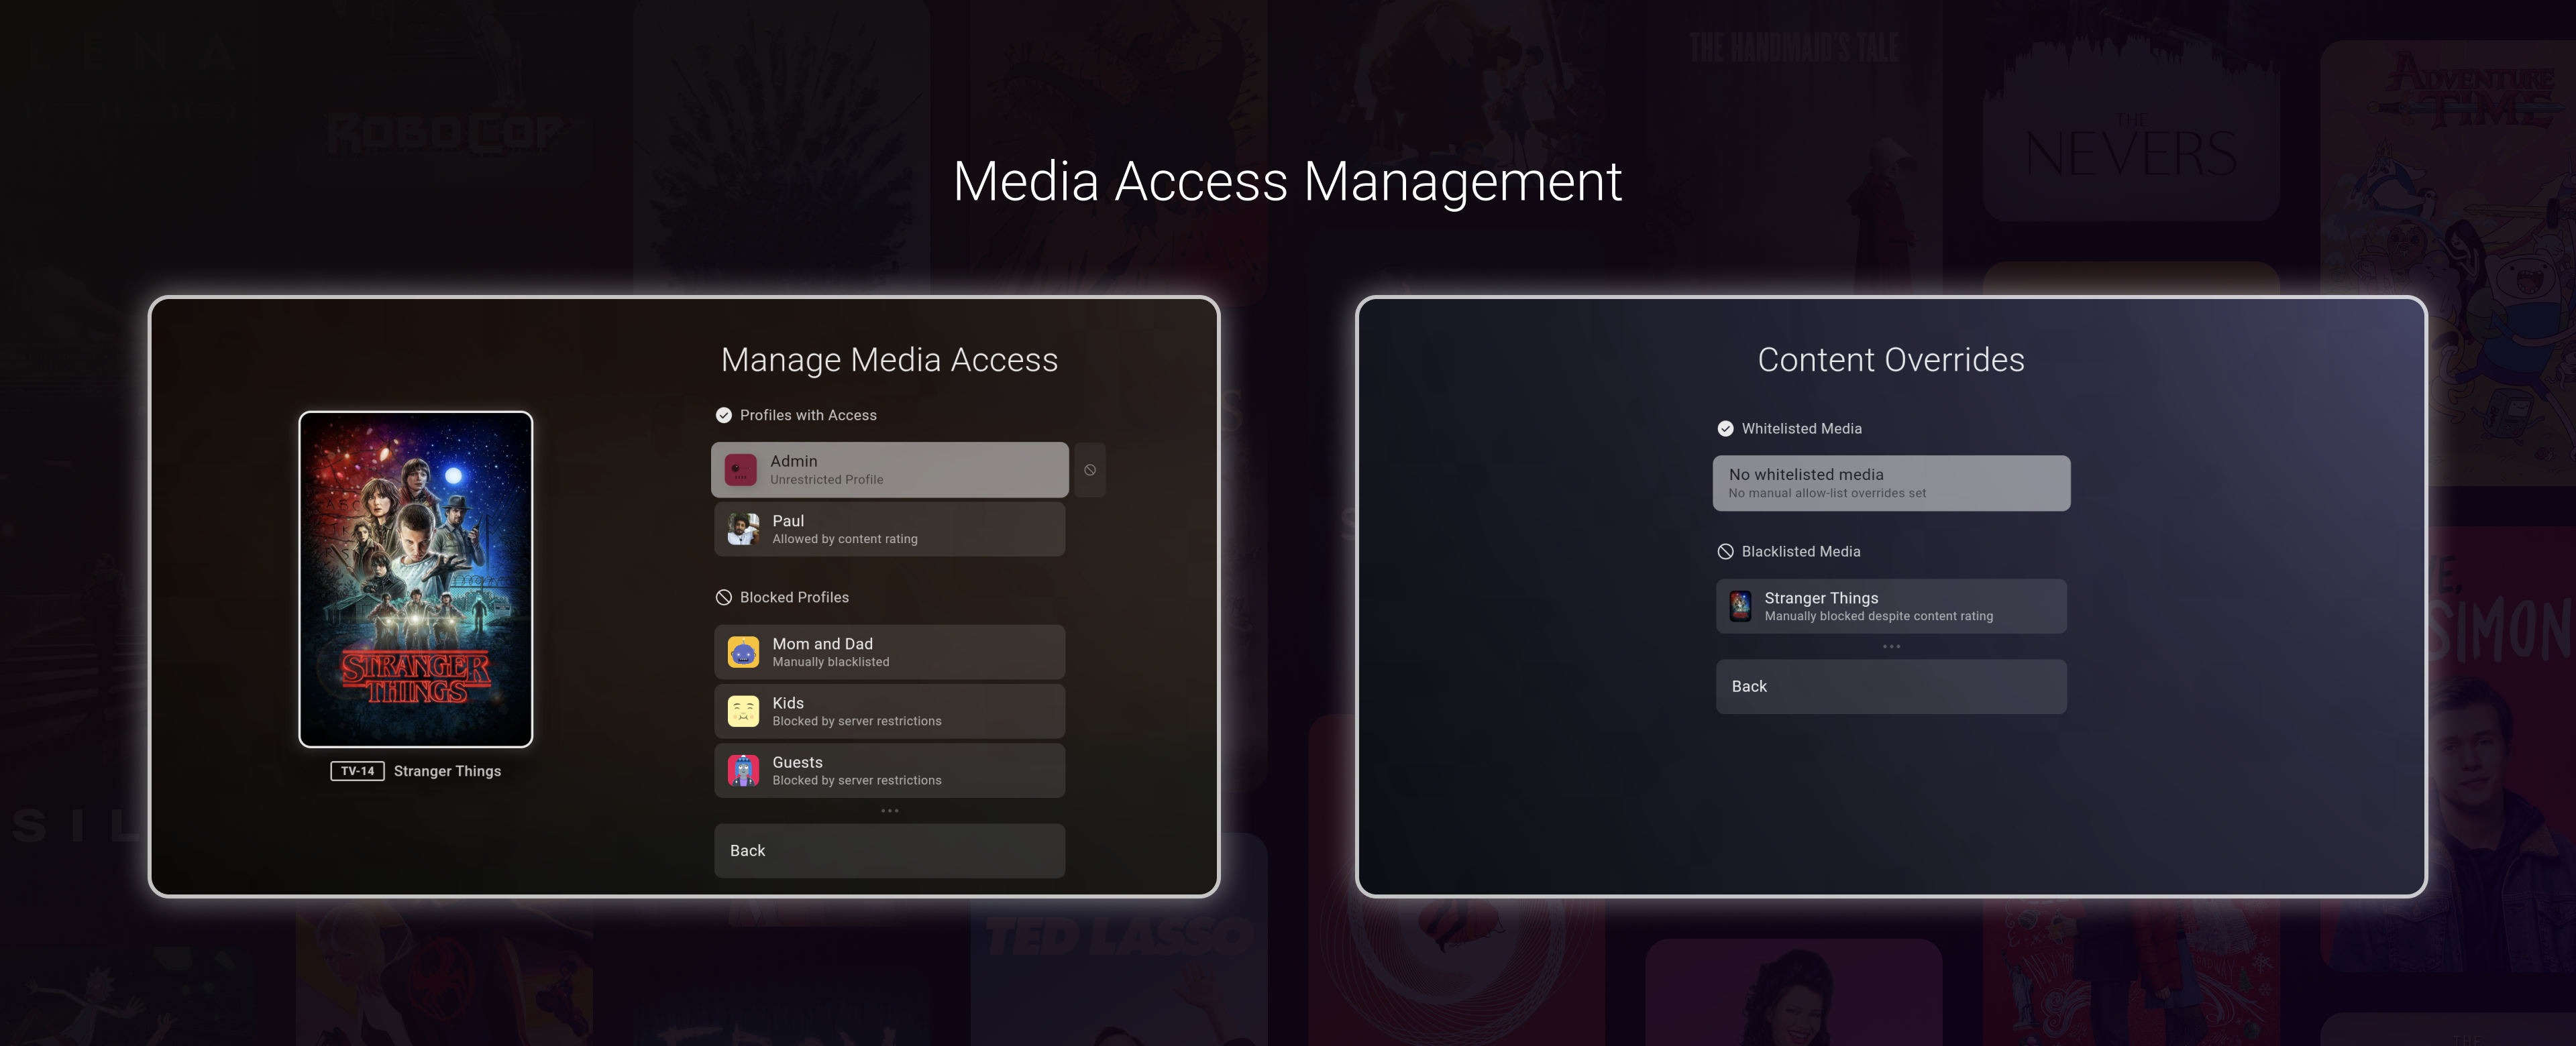Select the Kids blocked profile row
The width and height of the screenshot is (2576, 1046).
tap(889, 711)
